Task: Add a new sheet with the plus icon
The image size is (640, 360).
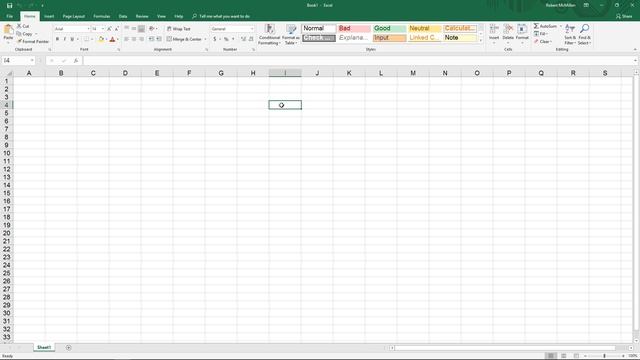Action: (69, 348)
